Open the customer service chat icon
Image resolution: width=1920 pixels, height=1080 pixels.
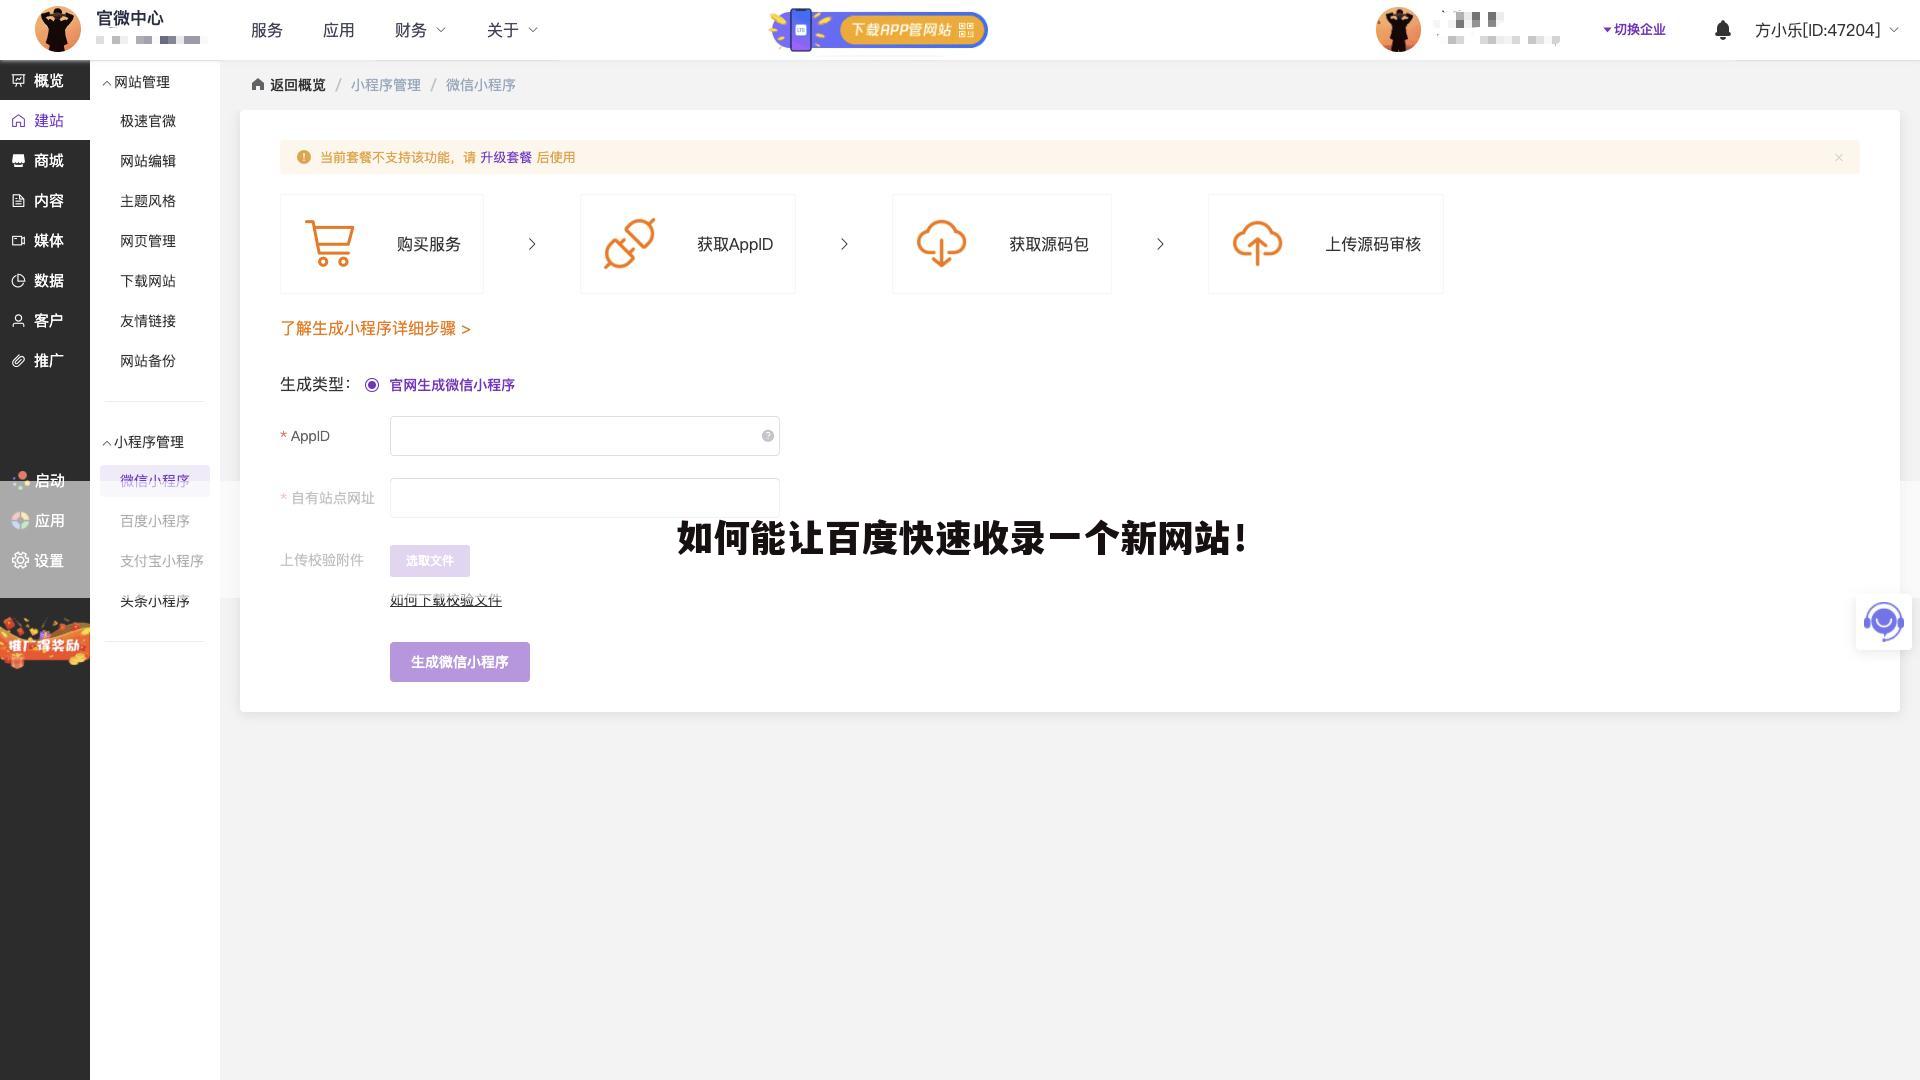point(1883,621)
